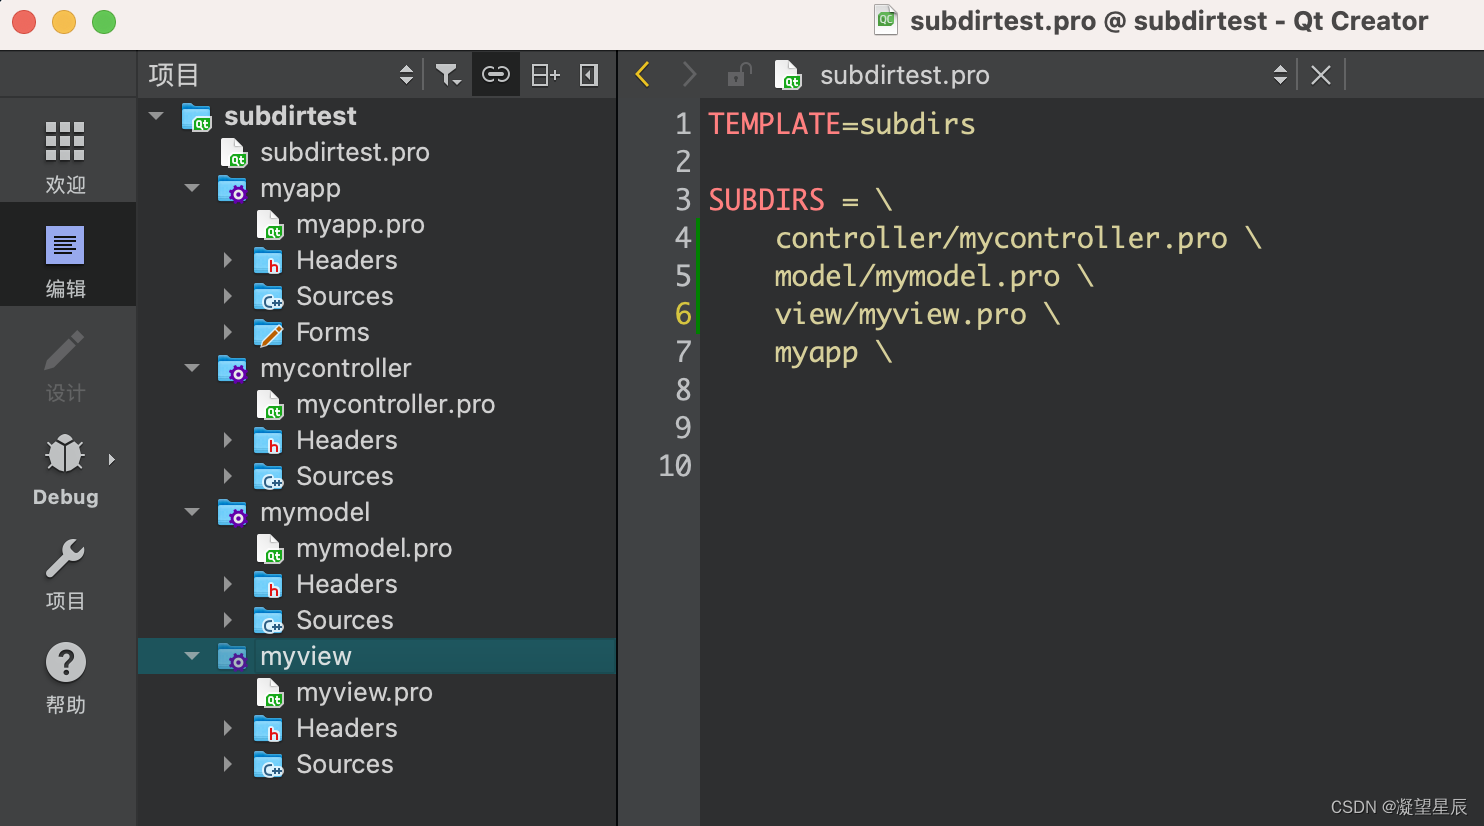This screenshot has height=826, width=1484.
Task: Select the subdirtest root project item
Action: (288, 116)
